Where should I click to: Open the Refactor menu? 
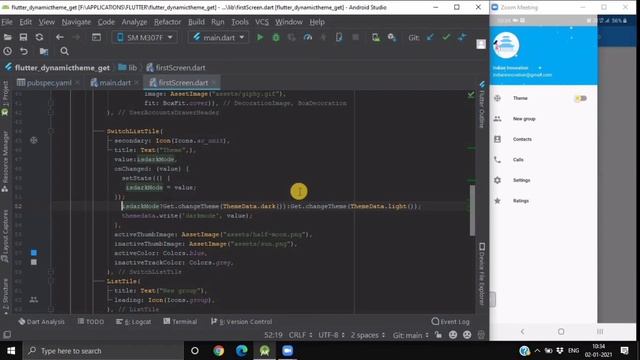pyautogui.click(x=167, y=22)
